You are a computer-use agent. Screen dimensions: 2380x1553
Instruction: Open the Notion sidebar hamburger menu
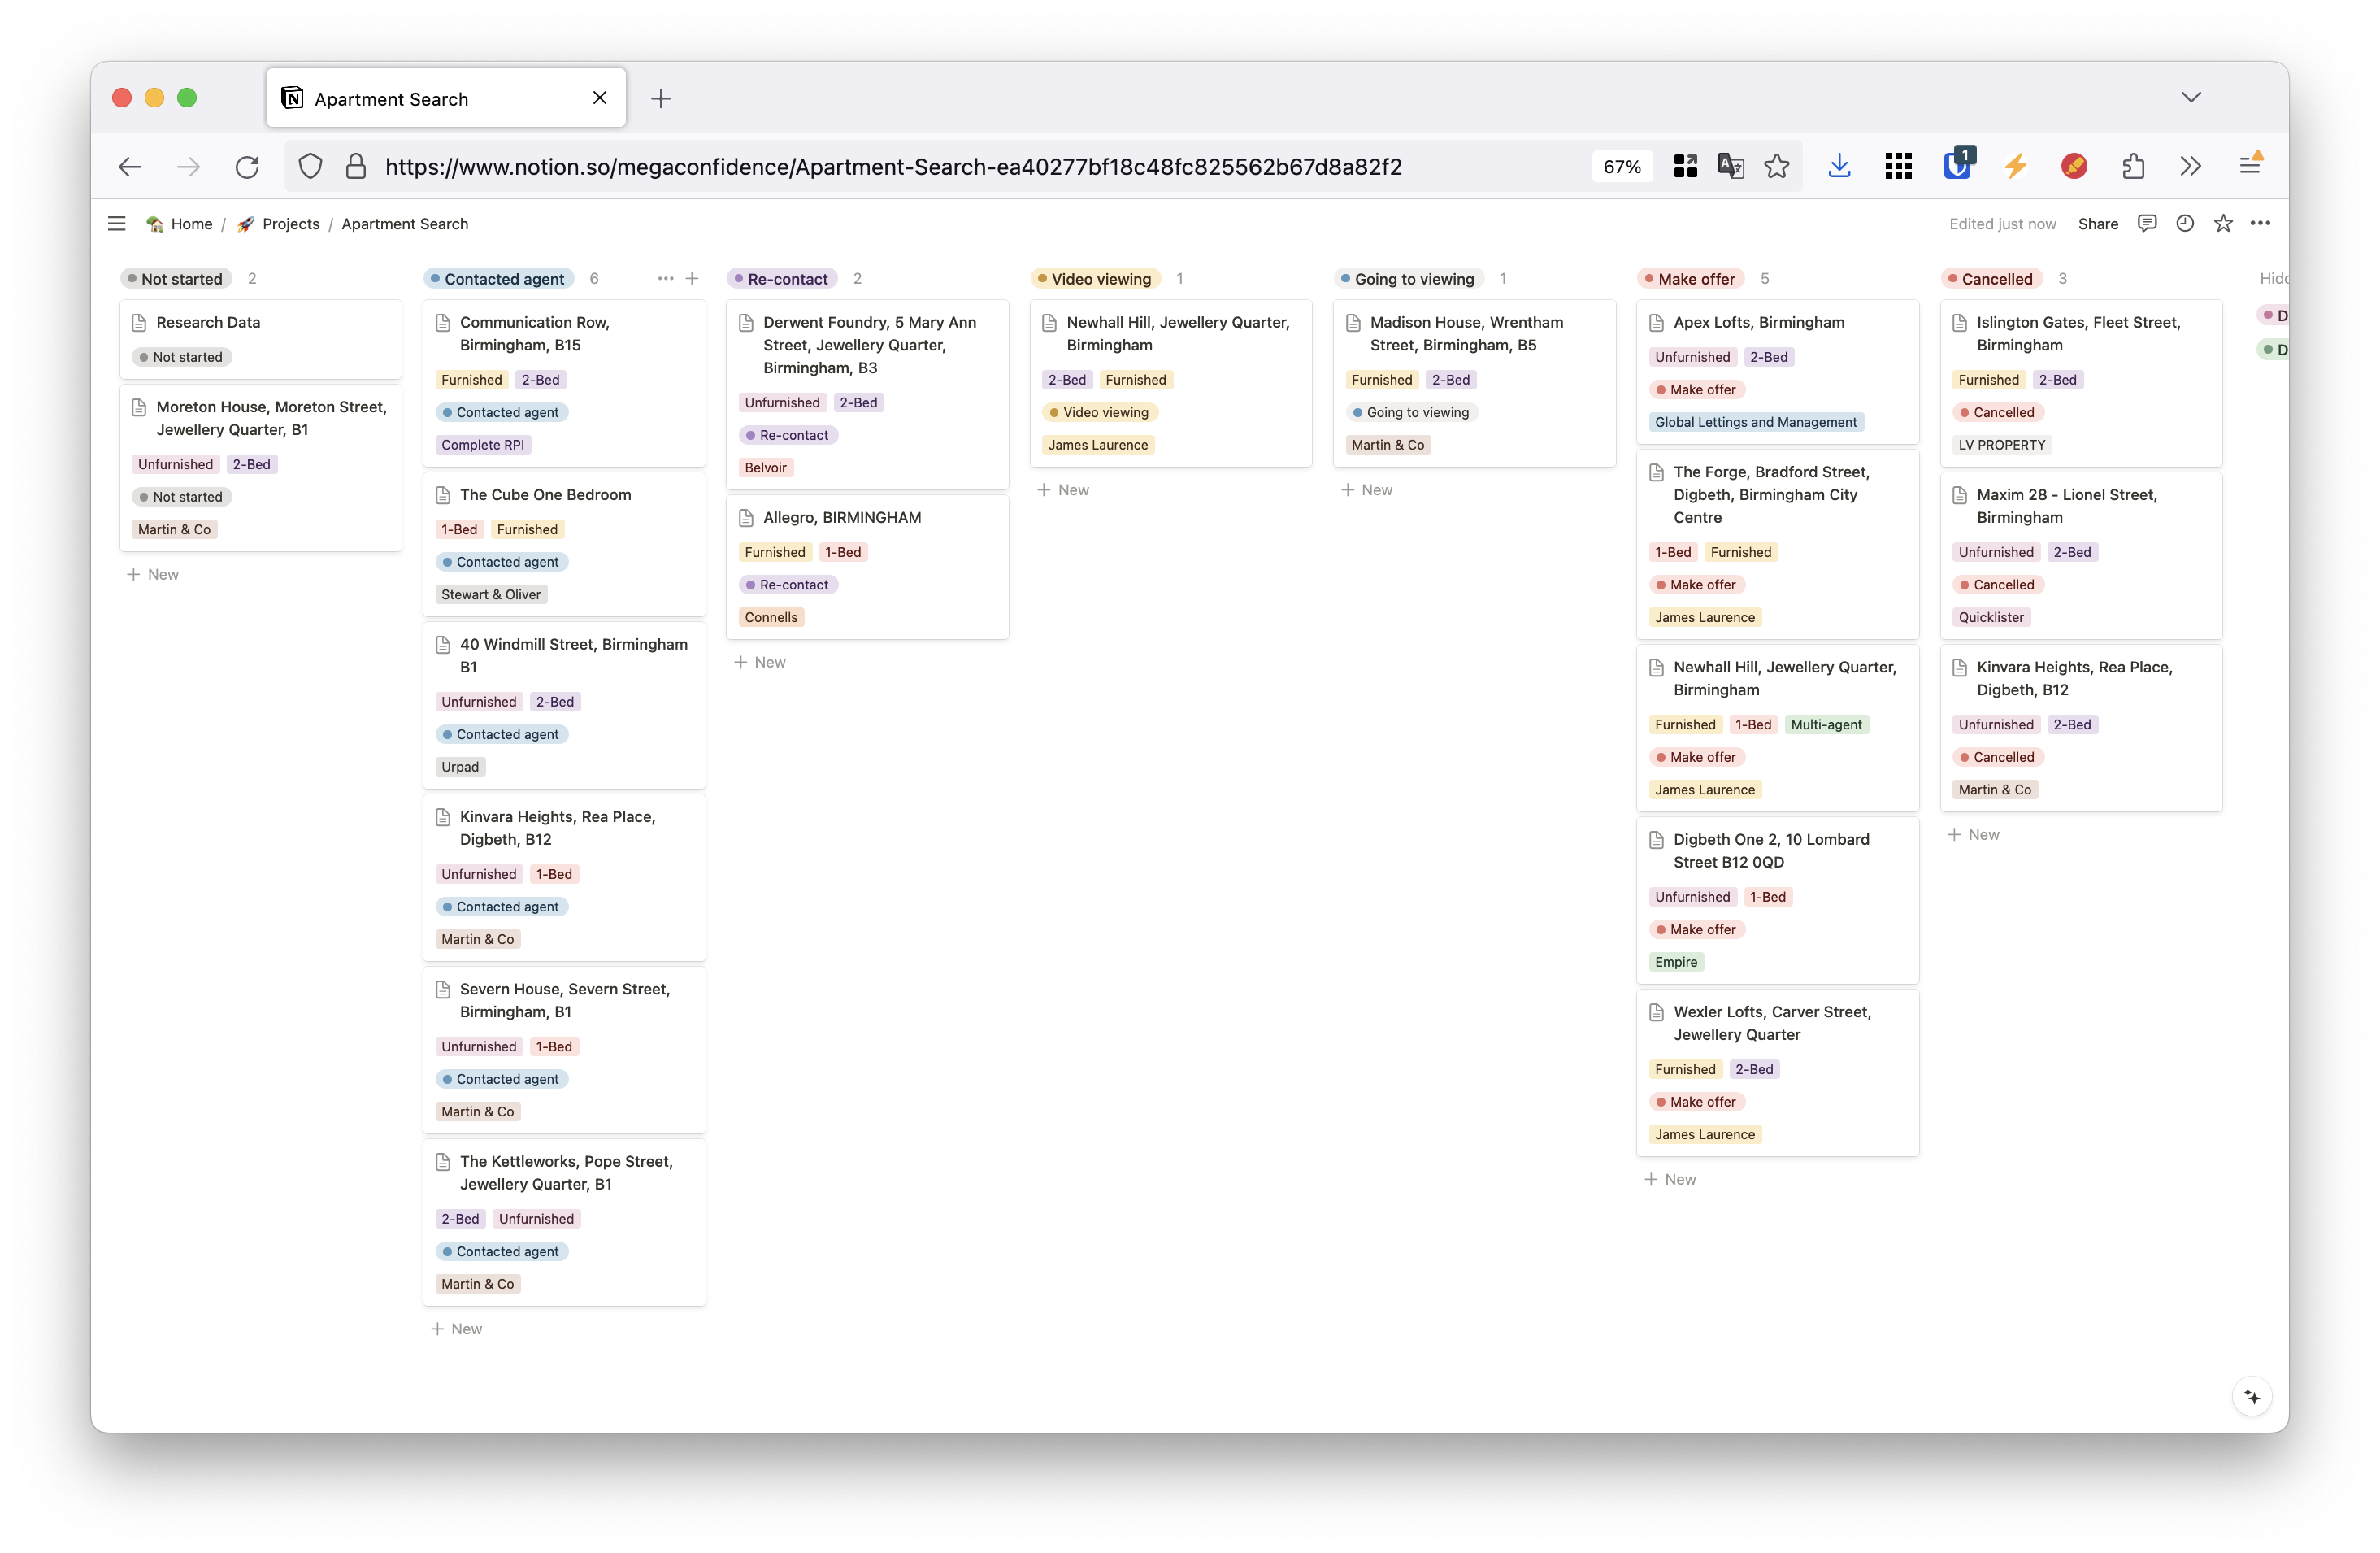[x=117, y=224]
